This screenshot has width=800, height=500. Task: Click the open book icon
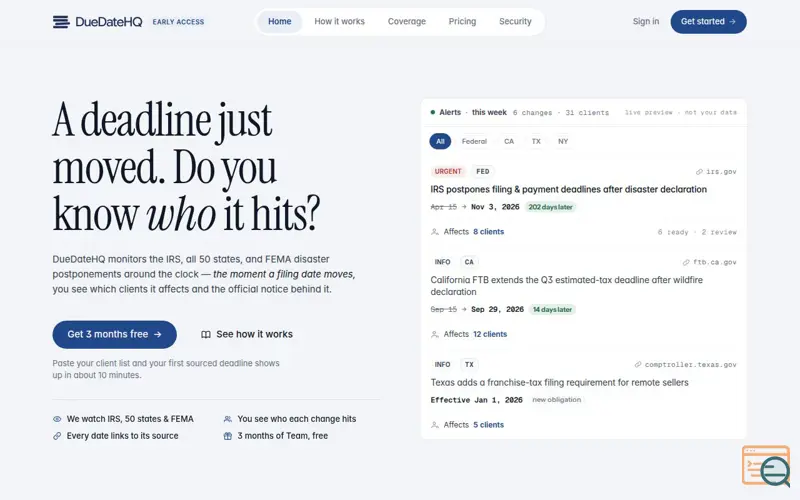click(x=206, y=335)
